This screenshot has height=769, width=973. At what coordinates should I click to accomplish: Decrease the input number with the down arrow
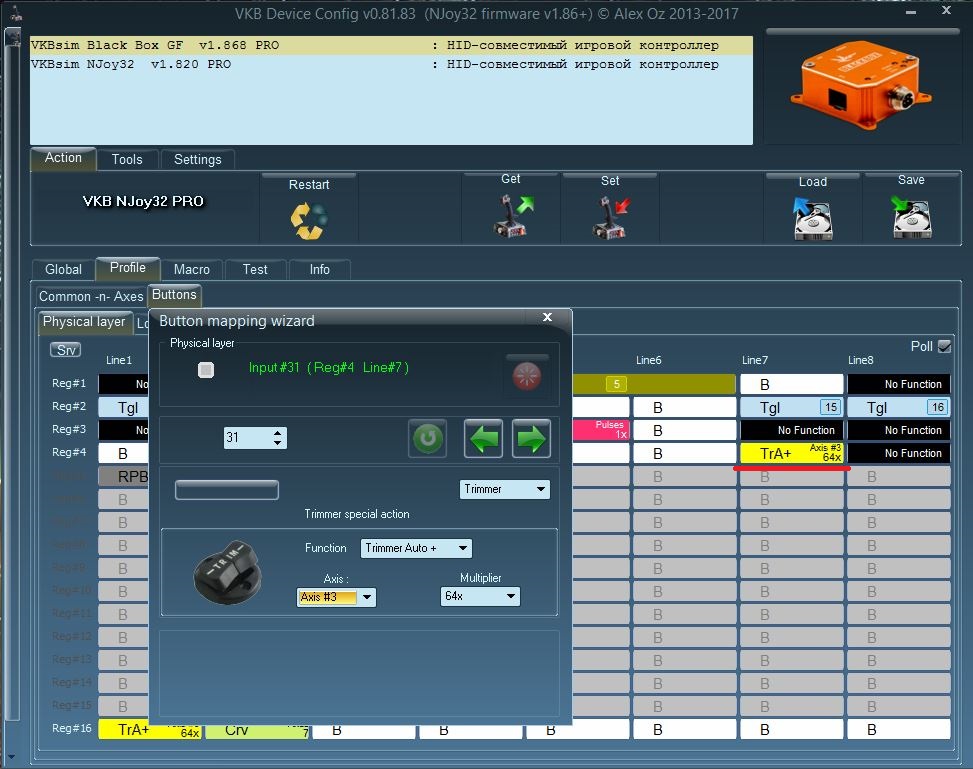pyautogui.click(x=277, y=443)
